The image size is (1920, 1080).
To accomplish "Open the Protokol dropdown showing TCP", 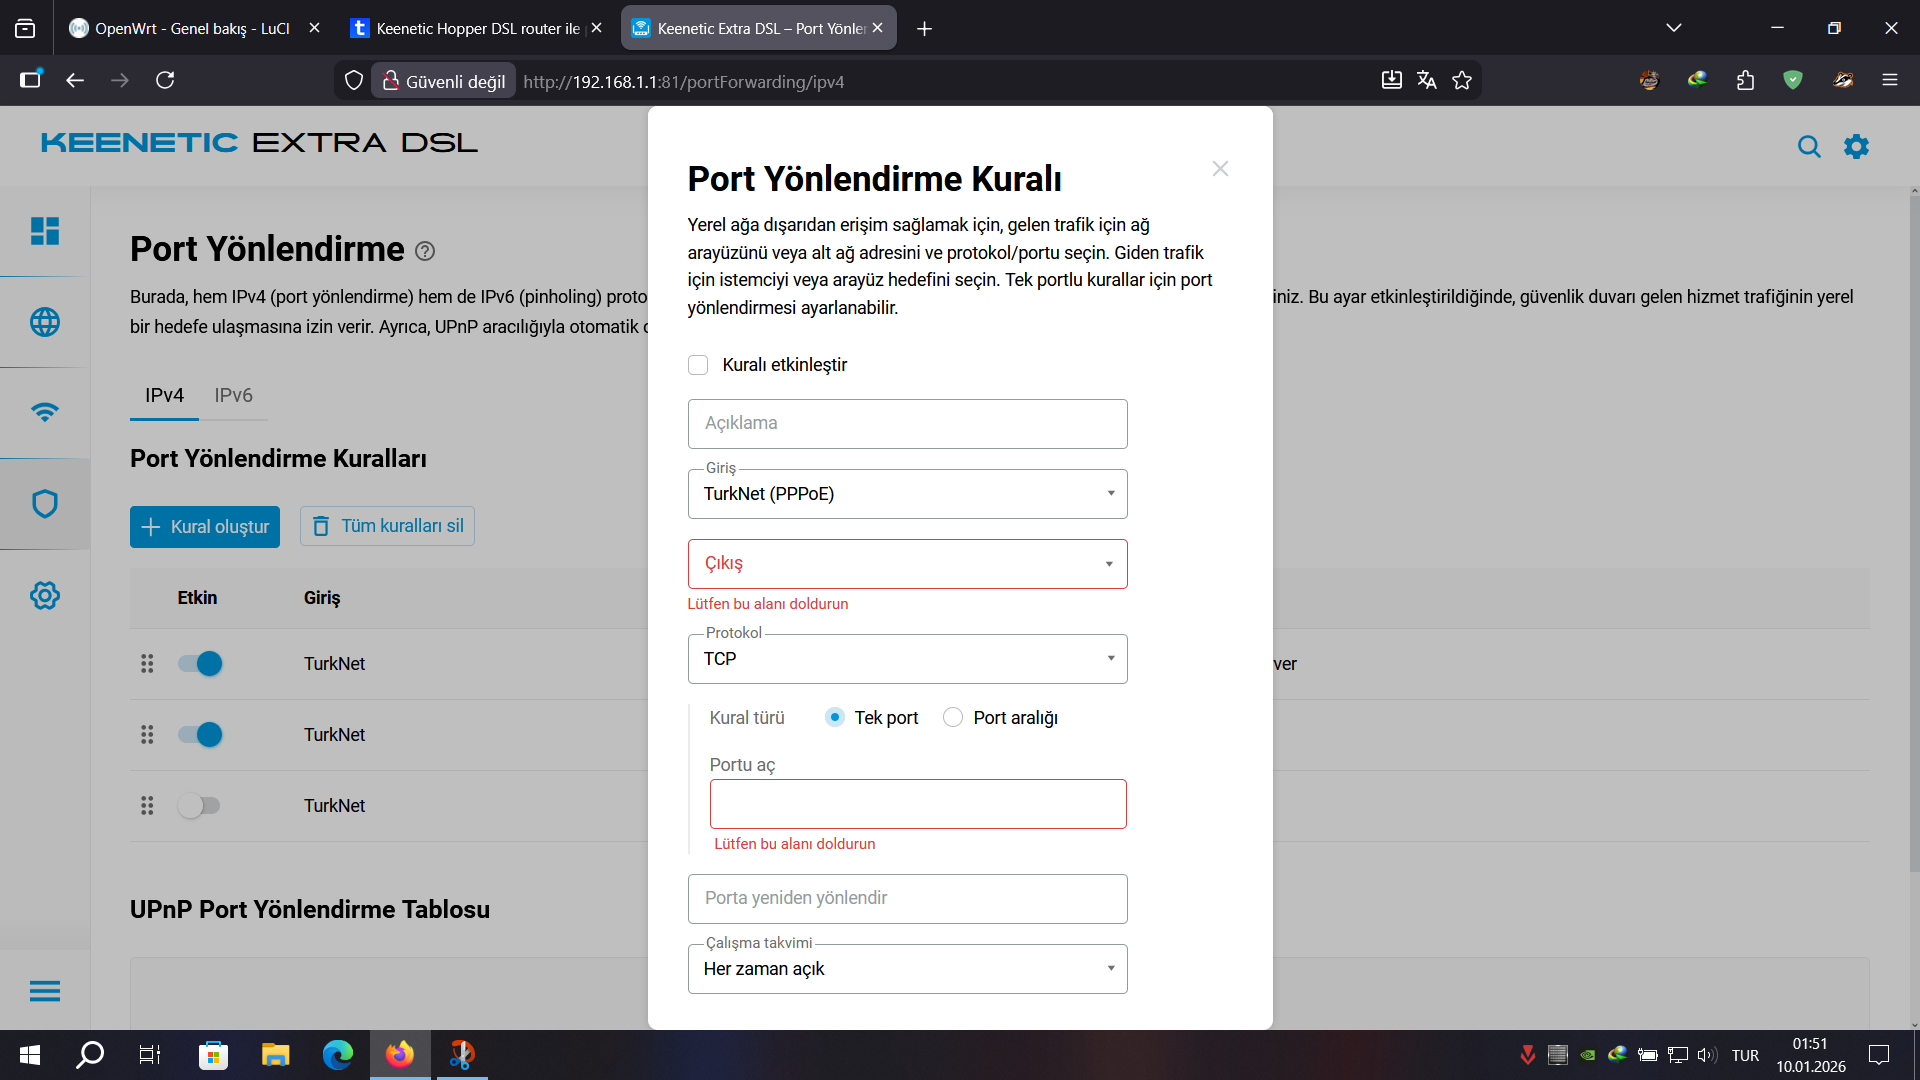I will click(x=908, y=659).
